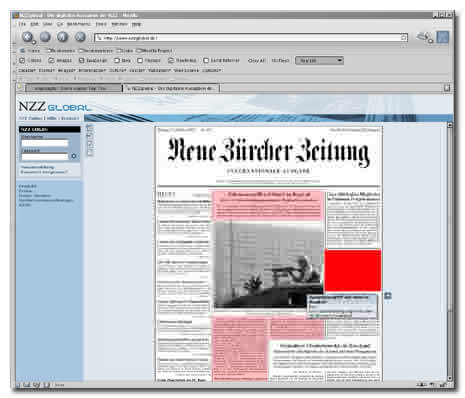The image size is (465, 398).
Task: Open the Information menu on the developer toolbar
Action: pyautogui.click(x=92, y=70)
